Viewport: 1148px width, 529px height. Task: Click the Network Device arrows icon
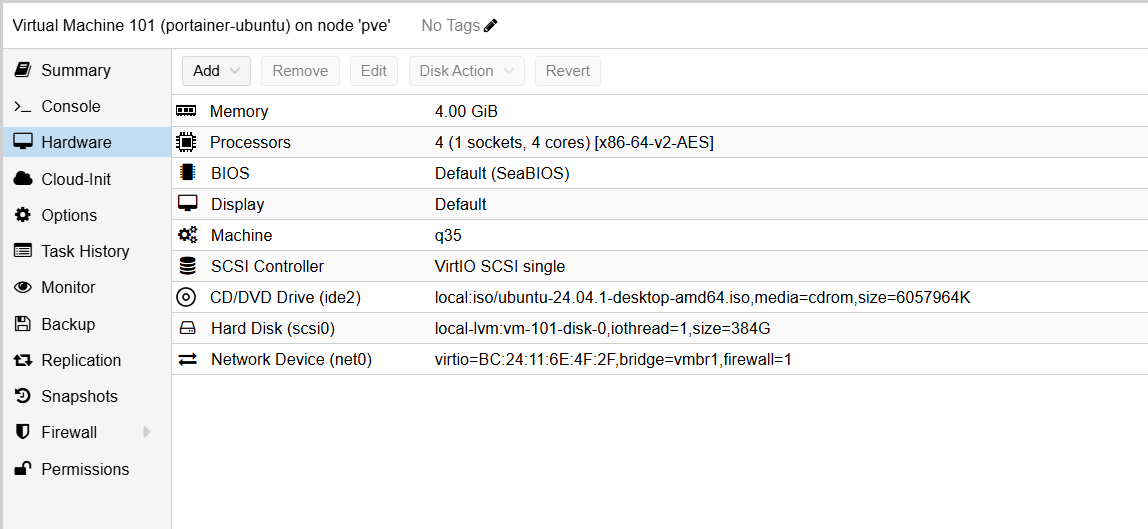click(x=187, y=359)
